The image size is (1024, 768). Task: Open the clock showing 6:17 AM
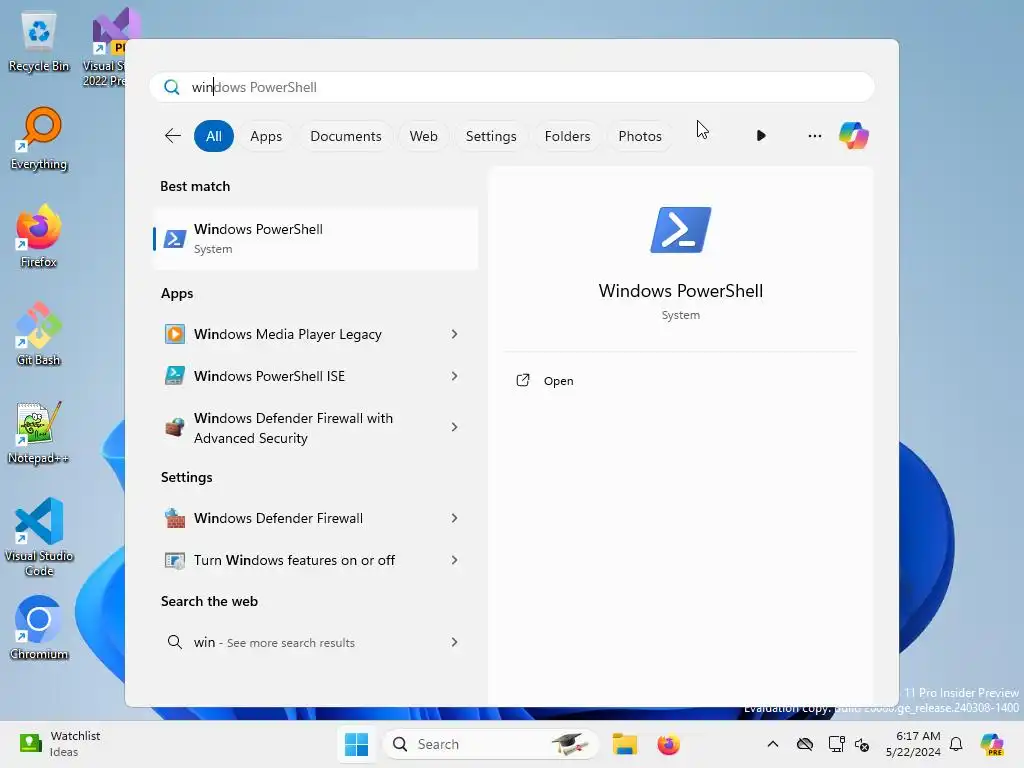click(x=913, y=744)
